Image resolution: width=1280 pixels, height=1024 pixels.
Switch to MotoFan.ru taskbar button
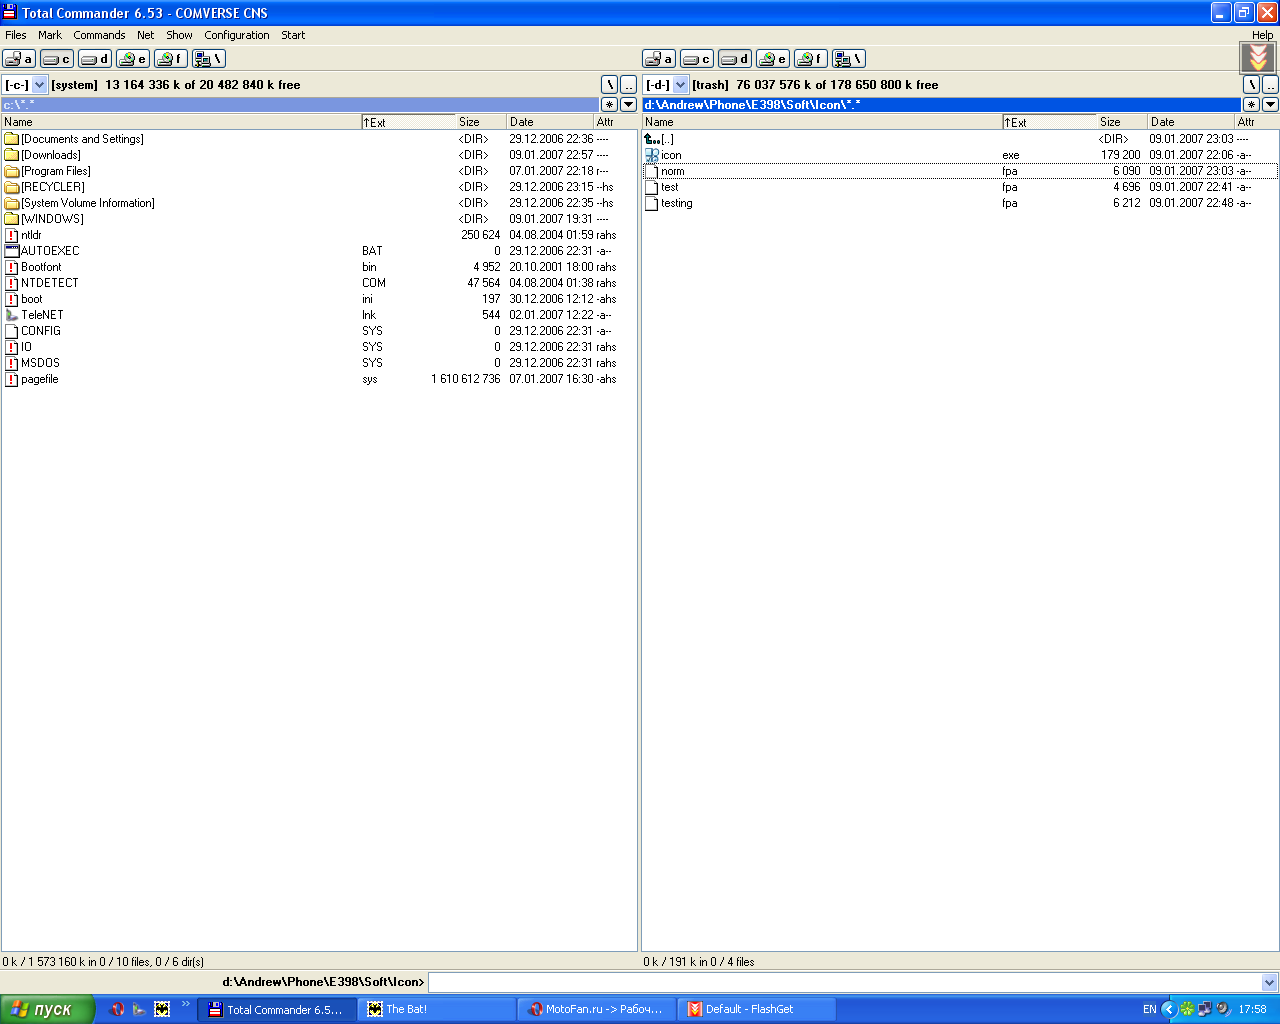coord(596,1009)
